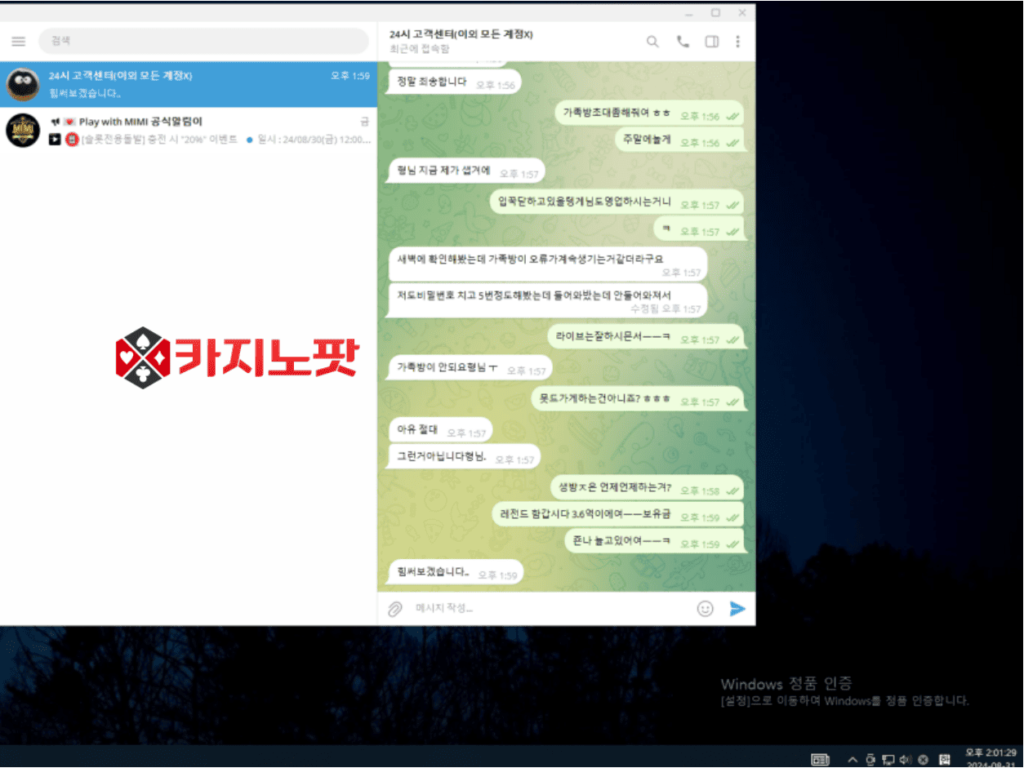This screenshot has height=768, width=1024.
Task: Show hidden system tray icons chevron
Action: [853, 760]
